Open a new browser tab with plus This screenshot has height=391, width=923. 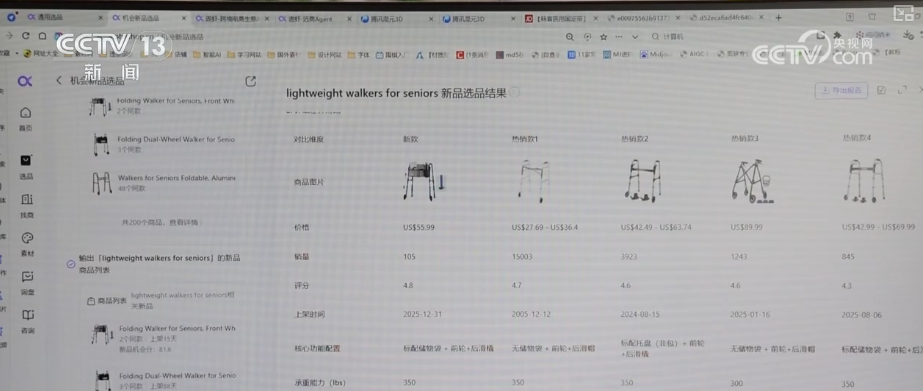(x=779, y=18)
